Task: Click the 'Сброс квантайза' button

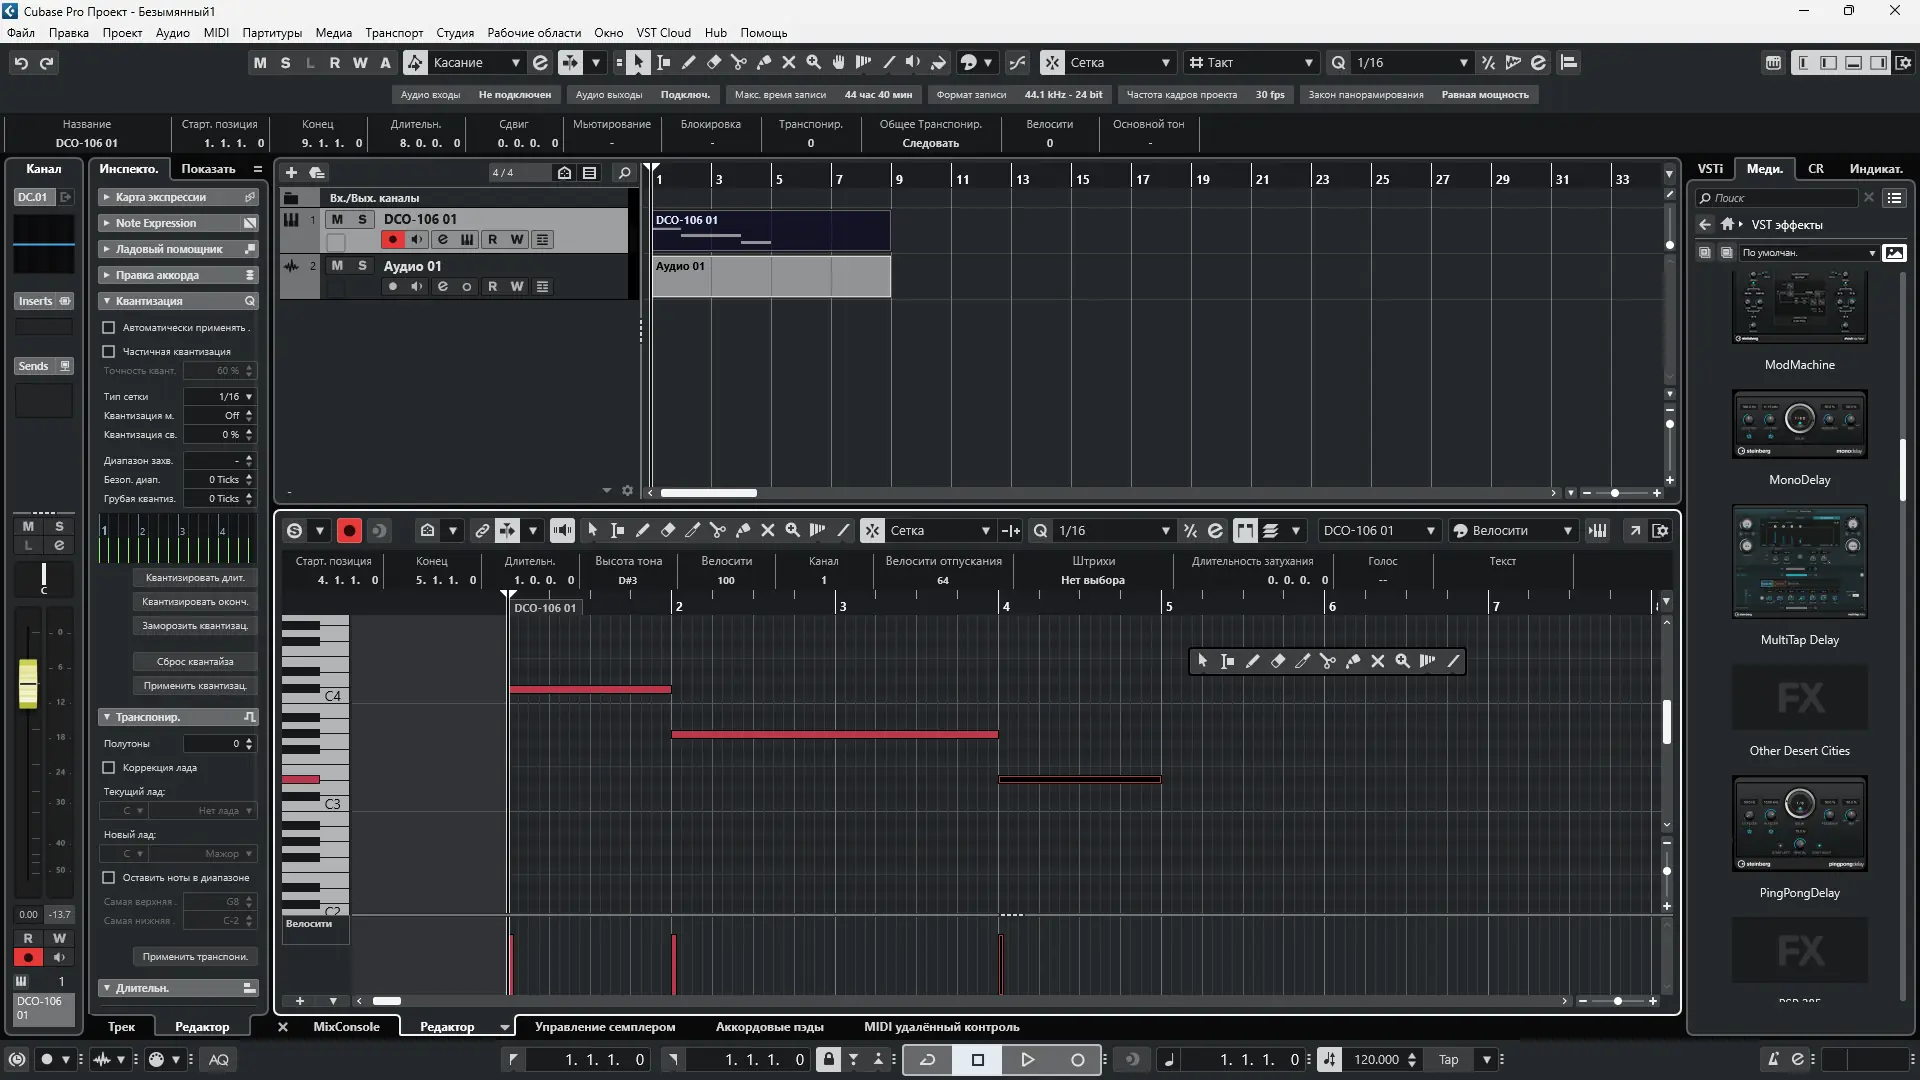Action: pos(195,662)
